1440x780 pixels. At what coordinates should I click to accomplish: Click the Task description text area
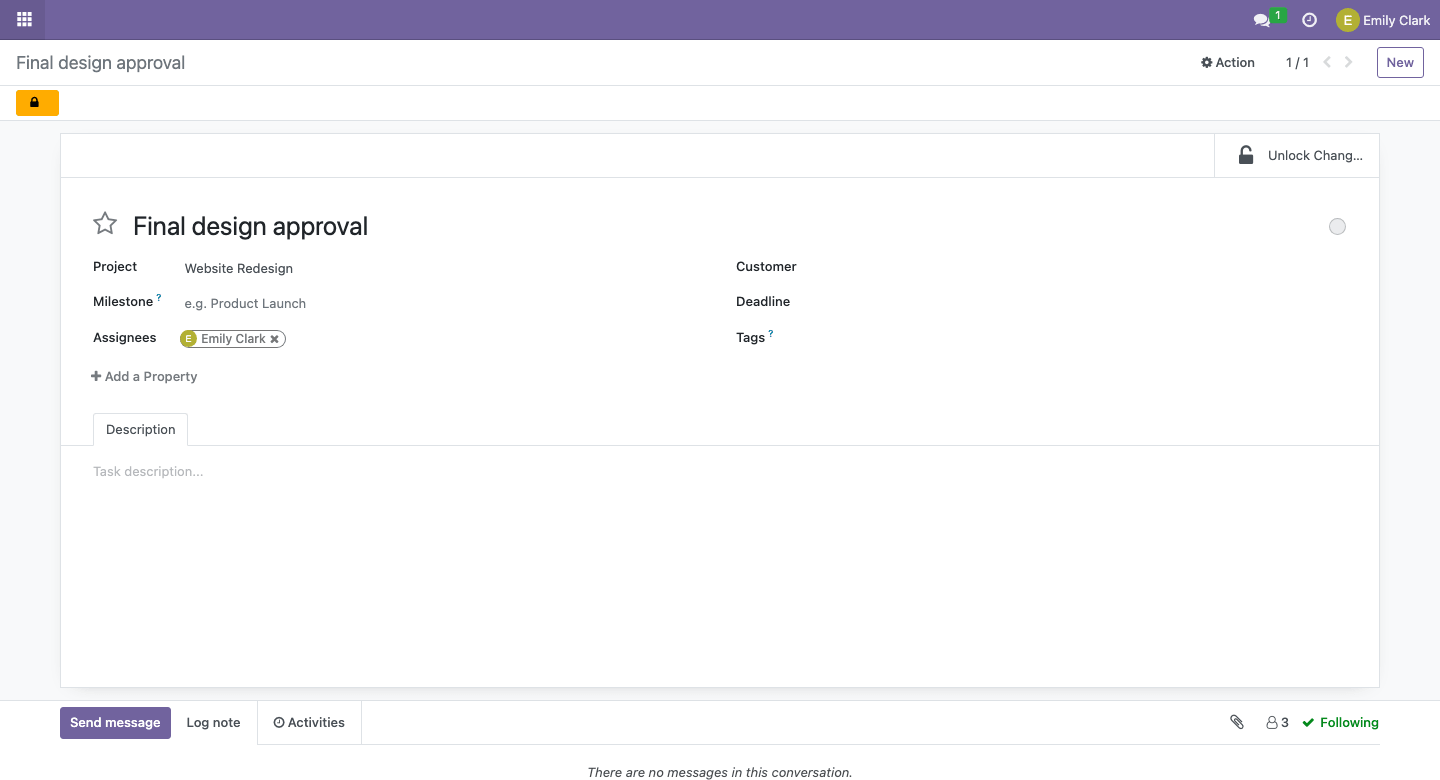[x=720, y=471]
